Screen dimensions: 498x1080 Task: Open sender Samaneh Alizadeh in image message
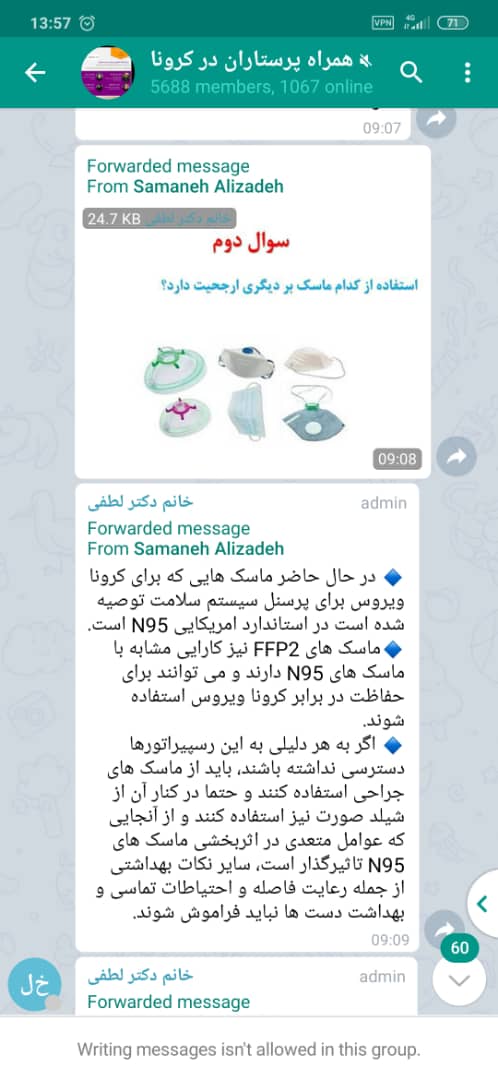208,186
